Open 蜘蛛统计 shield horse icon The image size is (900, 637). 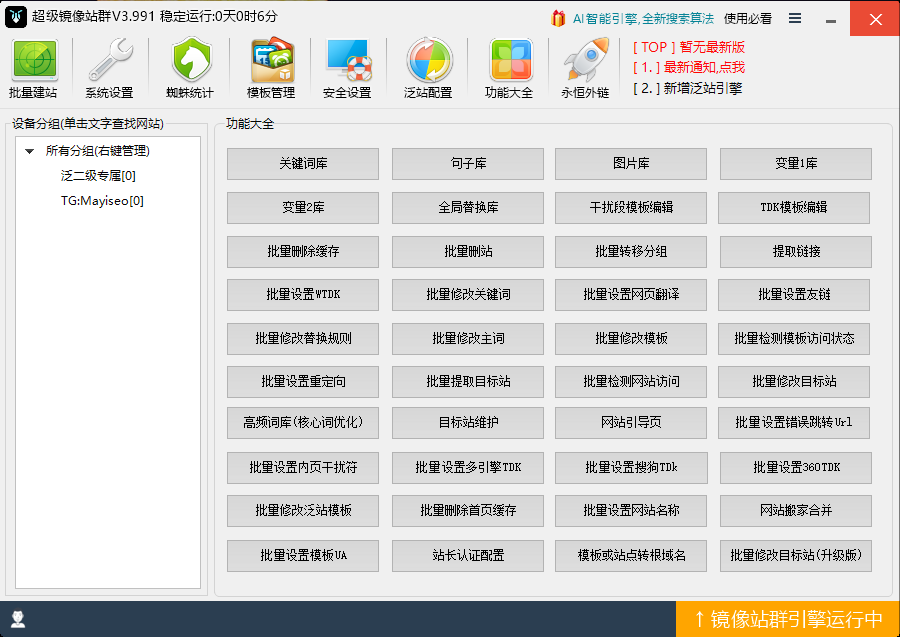coord(191,60)
